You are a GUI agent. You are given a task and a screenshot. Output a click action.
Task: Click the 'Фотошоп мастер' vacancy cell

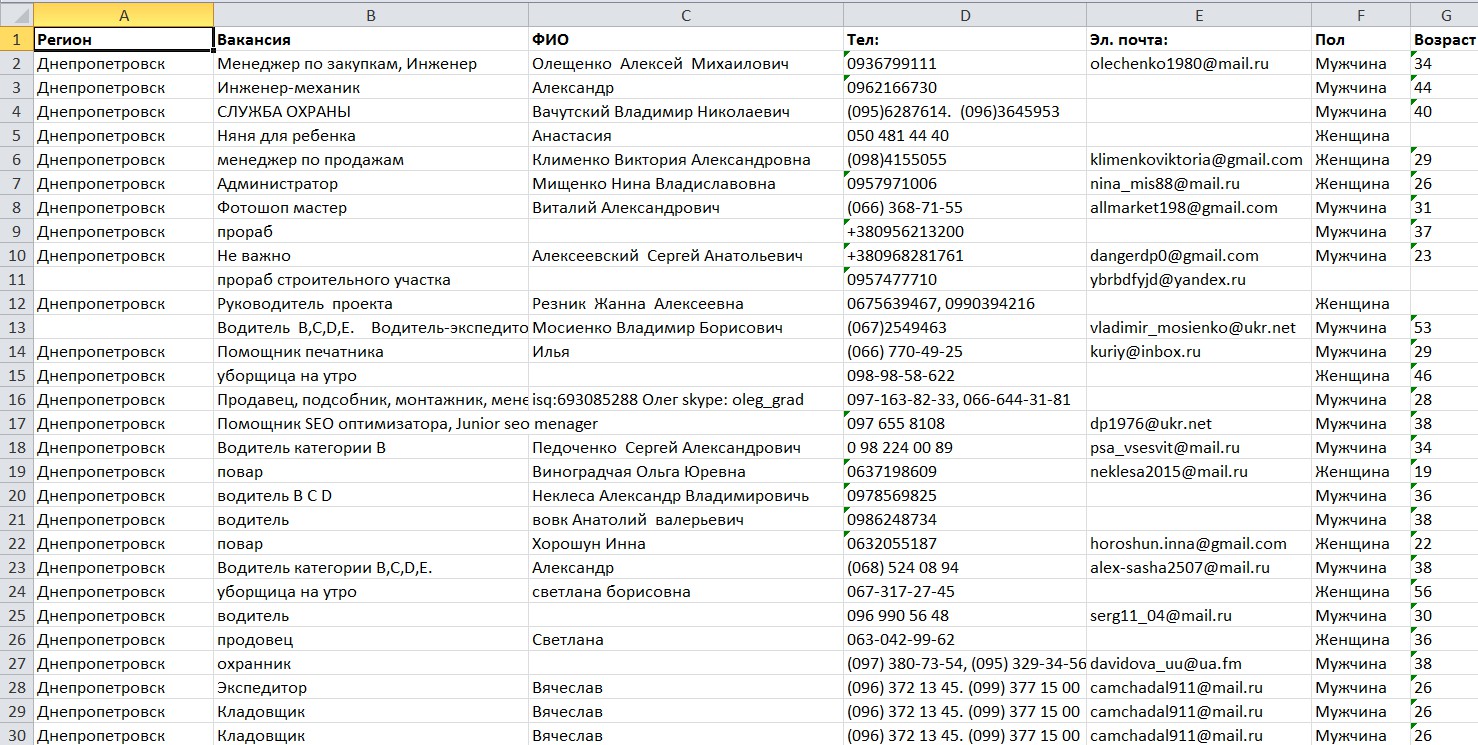[x=372, y=208]
